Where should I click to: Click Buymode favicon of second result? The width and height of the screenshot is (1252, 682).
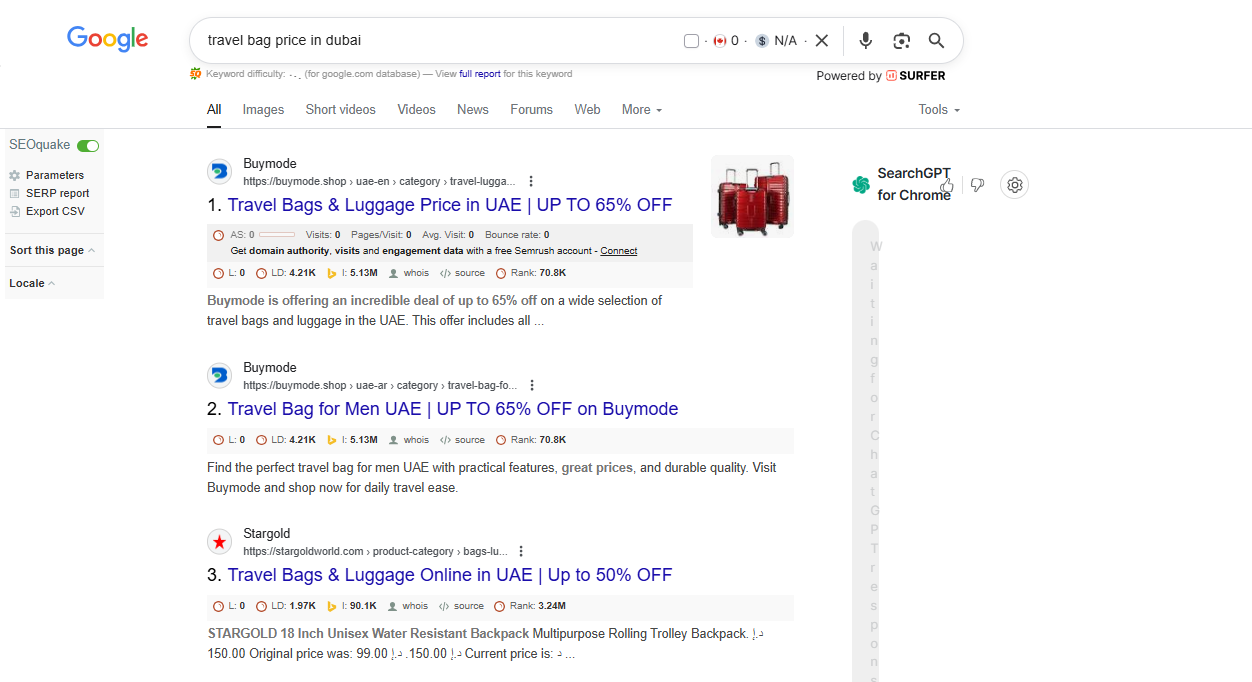click(x=219, y=376)
